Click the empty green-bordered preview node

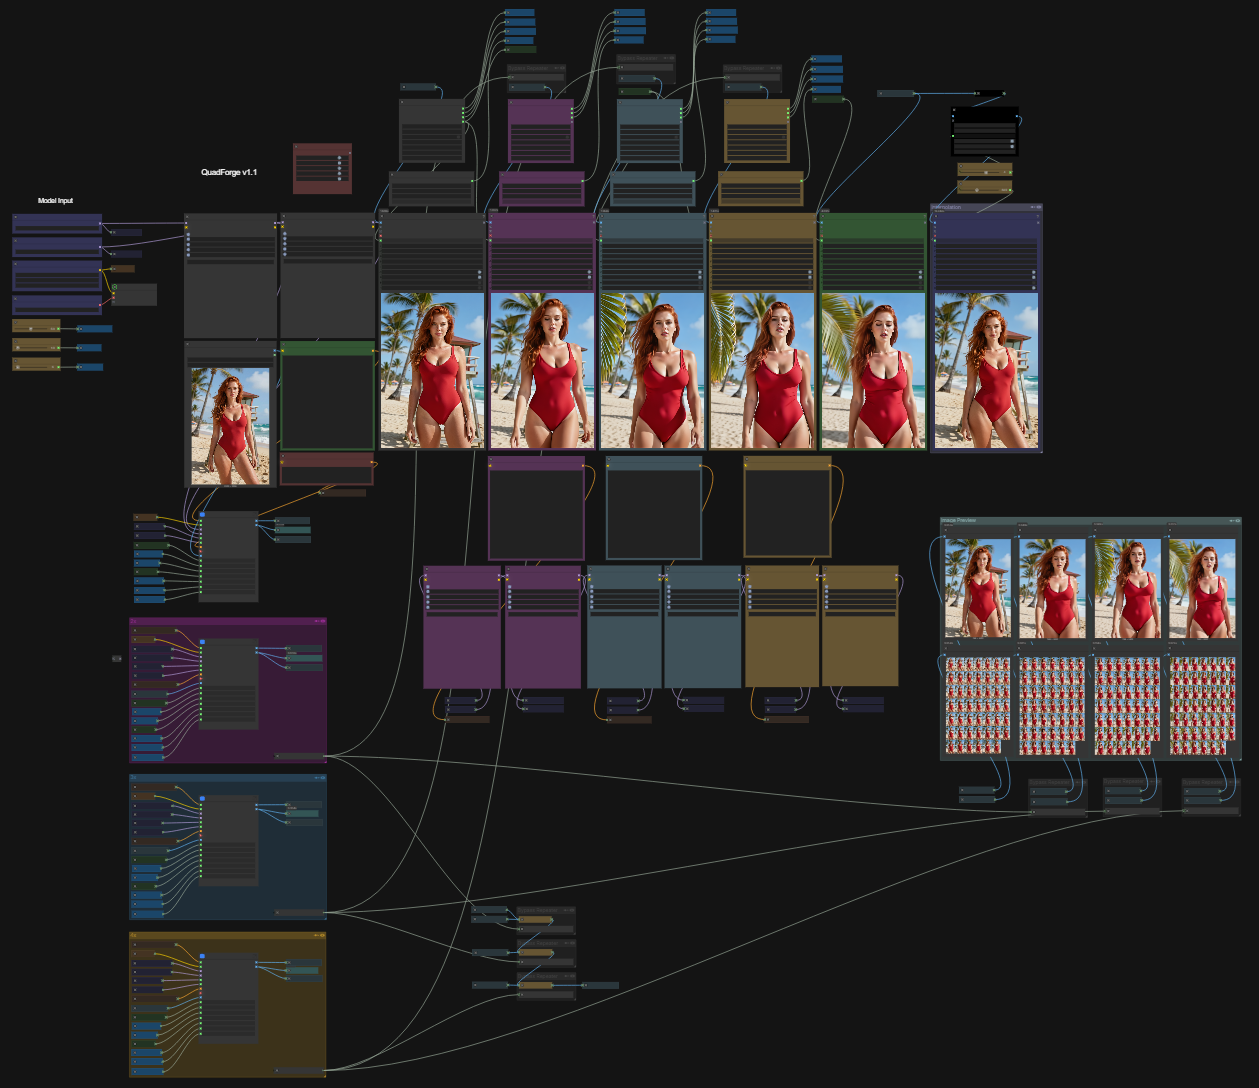point(327,400)
